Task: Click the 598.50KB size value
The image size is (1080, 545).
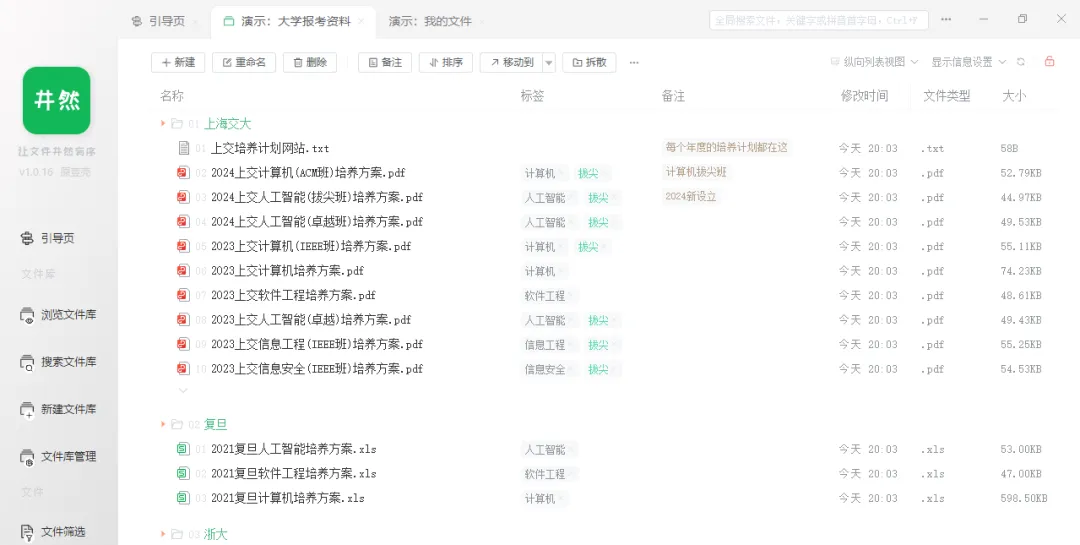Action: point(1024,498)
